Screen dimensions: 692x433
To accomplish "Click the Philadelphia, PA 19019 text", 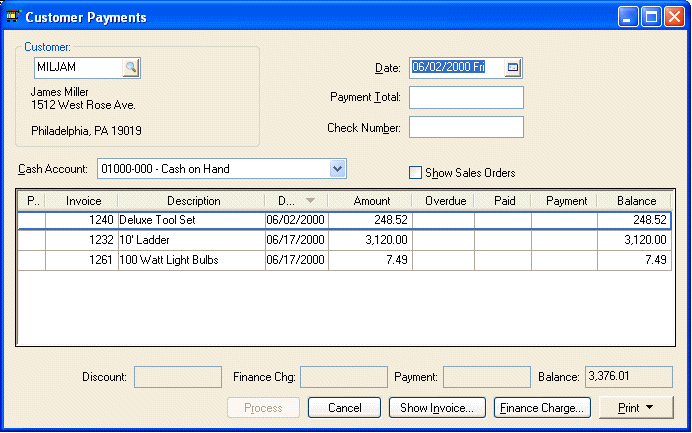I will tap(86, 131).
